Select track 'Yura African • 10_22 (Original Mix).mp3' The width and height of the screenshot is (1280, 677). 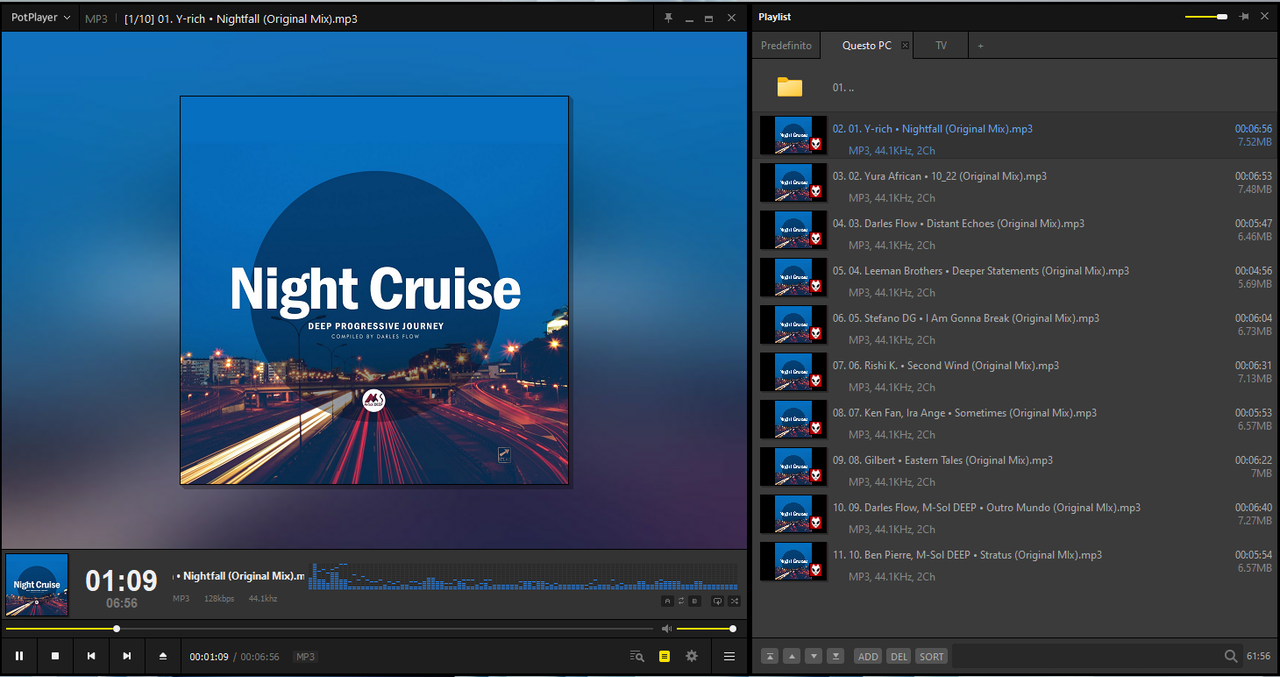tap(1016, 182)
